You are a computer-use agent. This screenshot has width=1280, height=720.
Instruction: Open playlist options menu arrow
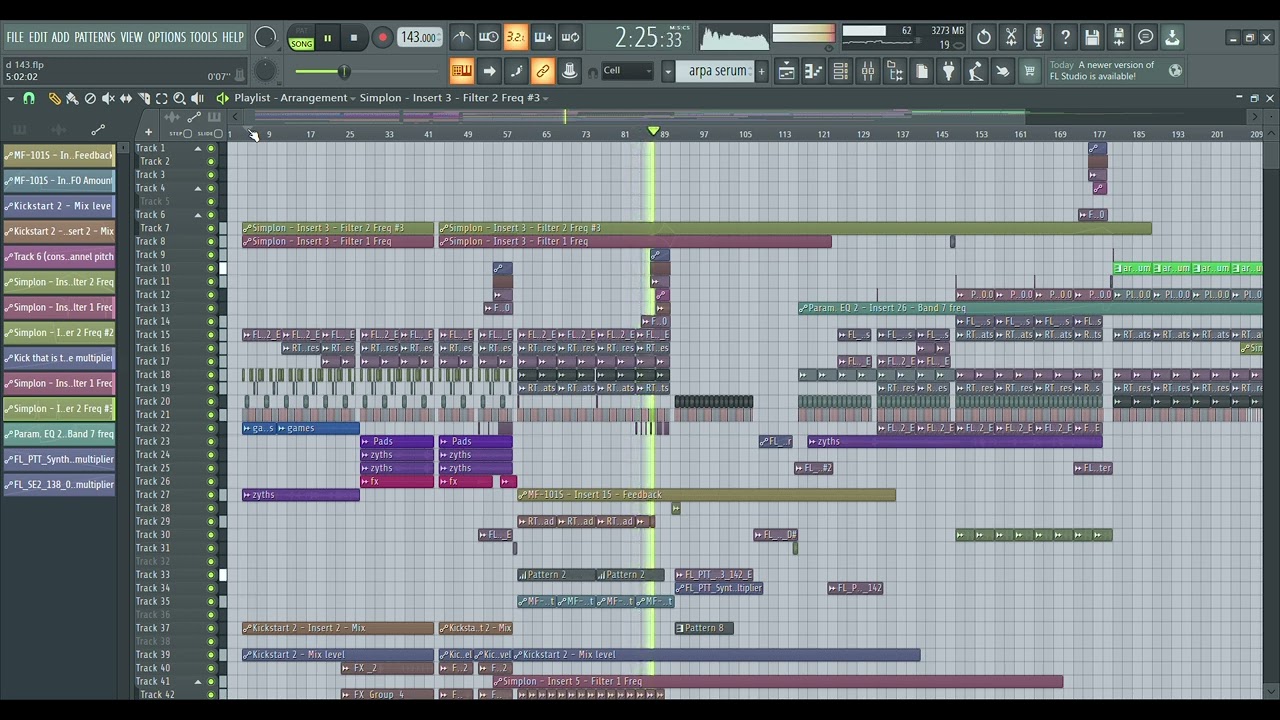click(10, 98)
